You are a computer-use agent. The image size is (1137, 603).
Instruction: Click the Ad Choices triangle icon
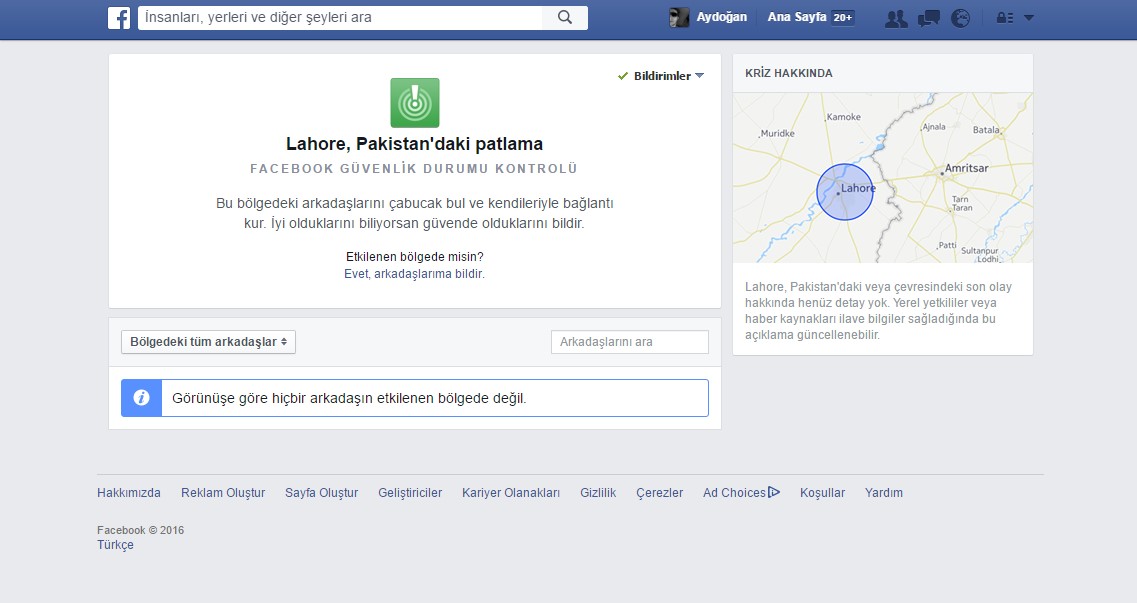click(774, 492)
